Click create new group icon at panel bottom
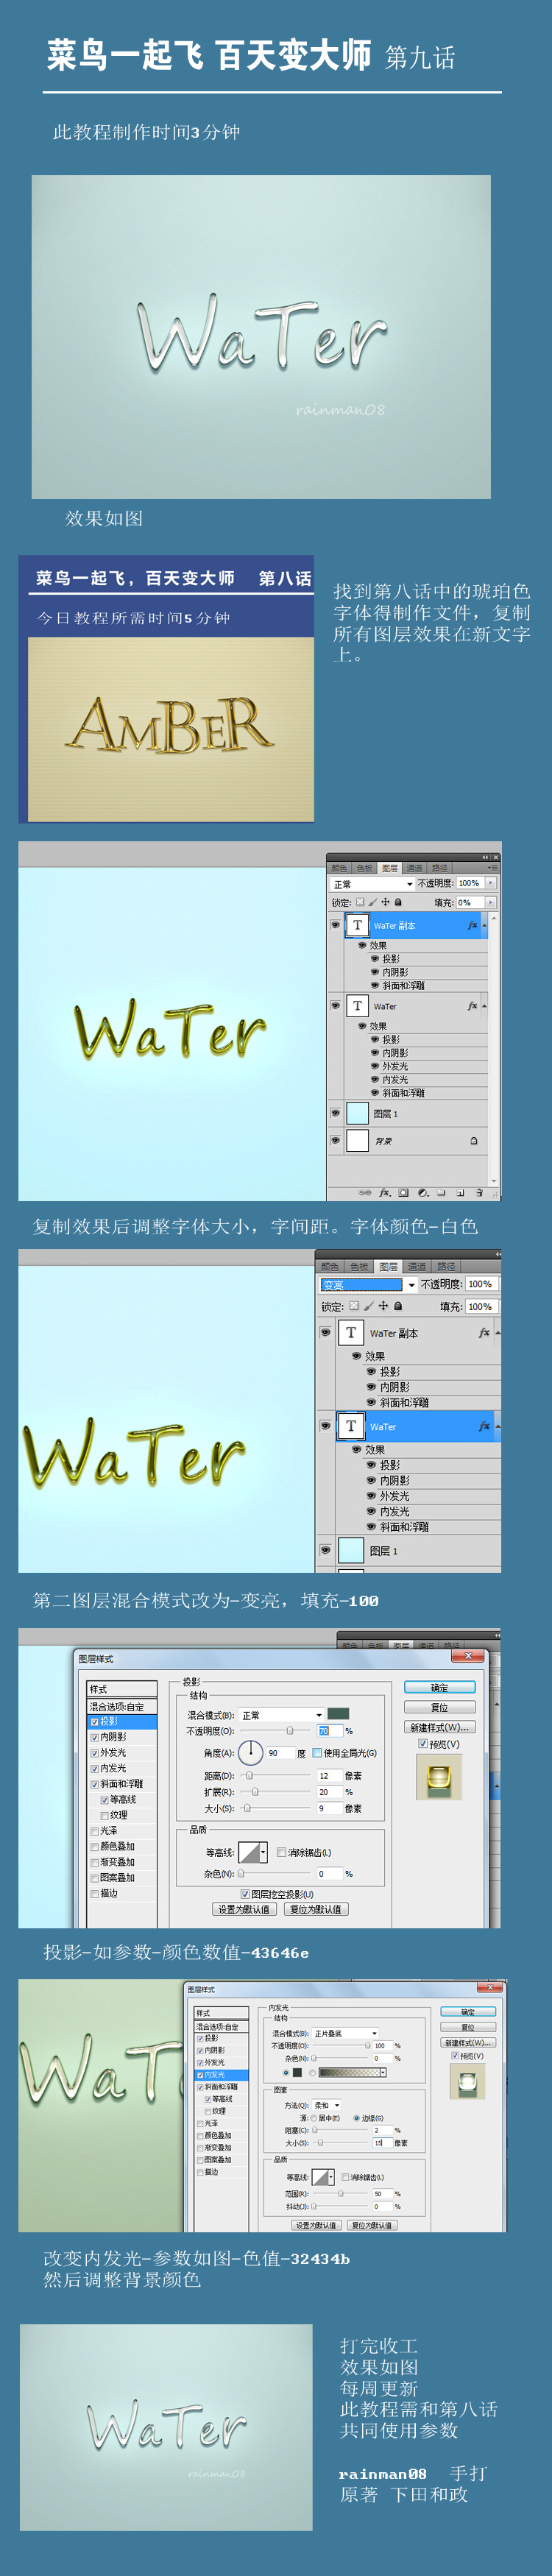Image resolution: width=552 pixels, height=2576 pixels. point(441,1192)
